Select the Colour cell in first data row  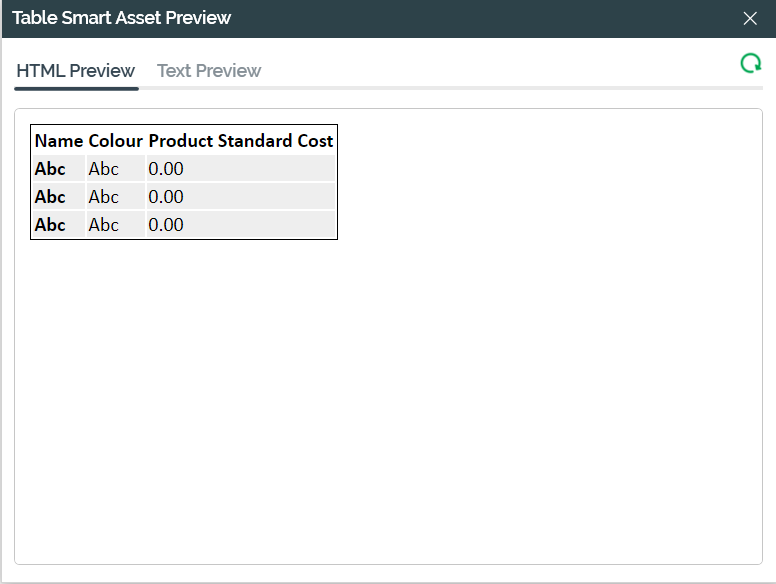point(104,169)
